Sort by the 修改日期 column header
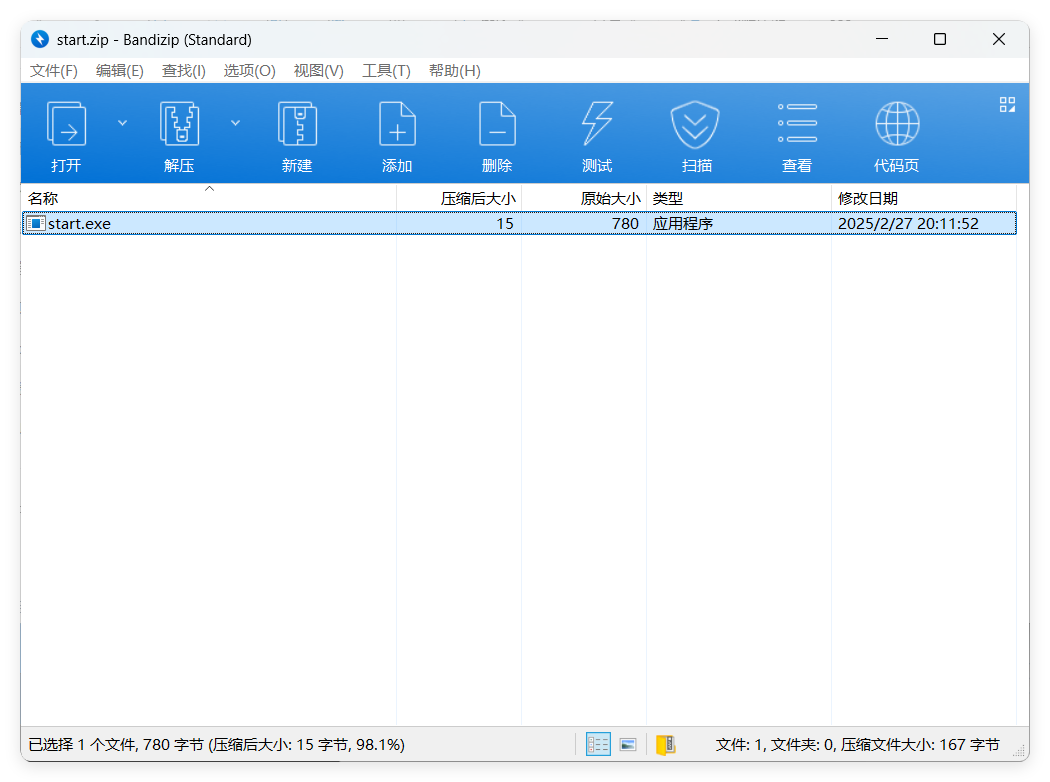1050x782 pixels. click(923, 198)
